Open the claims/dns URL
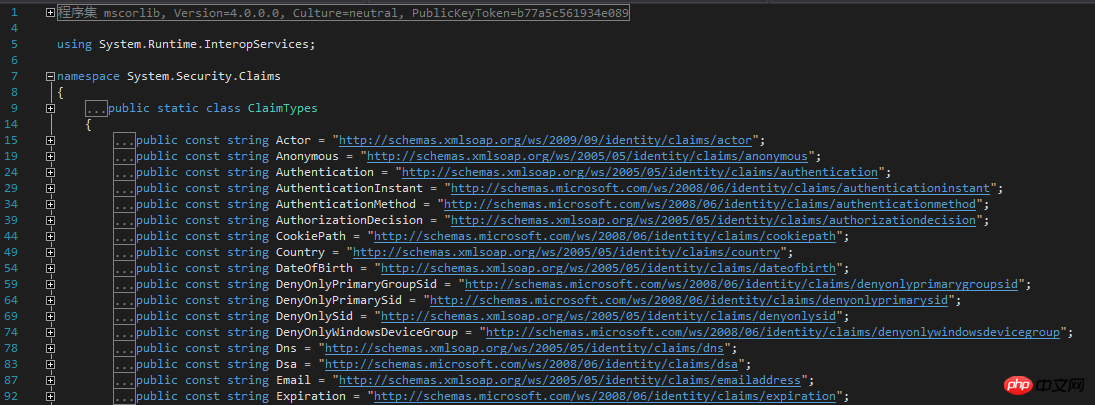Screen dimensions: 1095x405 (x=524, y=348)
